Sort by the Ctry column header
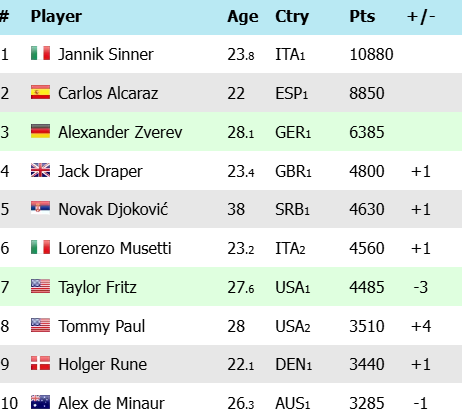The height and width of the screenshot is (416, 462). (x=292, y=16)
